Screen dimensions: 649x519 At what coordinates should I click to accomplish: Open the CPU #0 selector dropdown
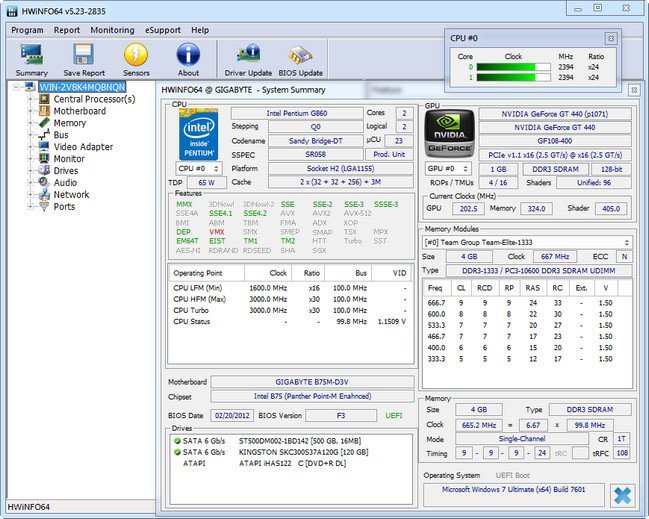199,168
